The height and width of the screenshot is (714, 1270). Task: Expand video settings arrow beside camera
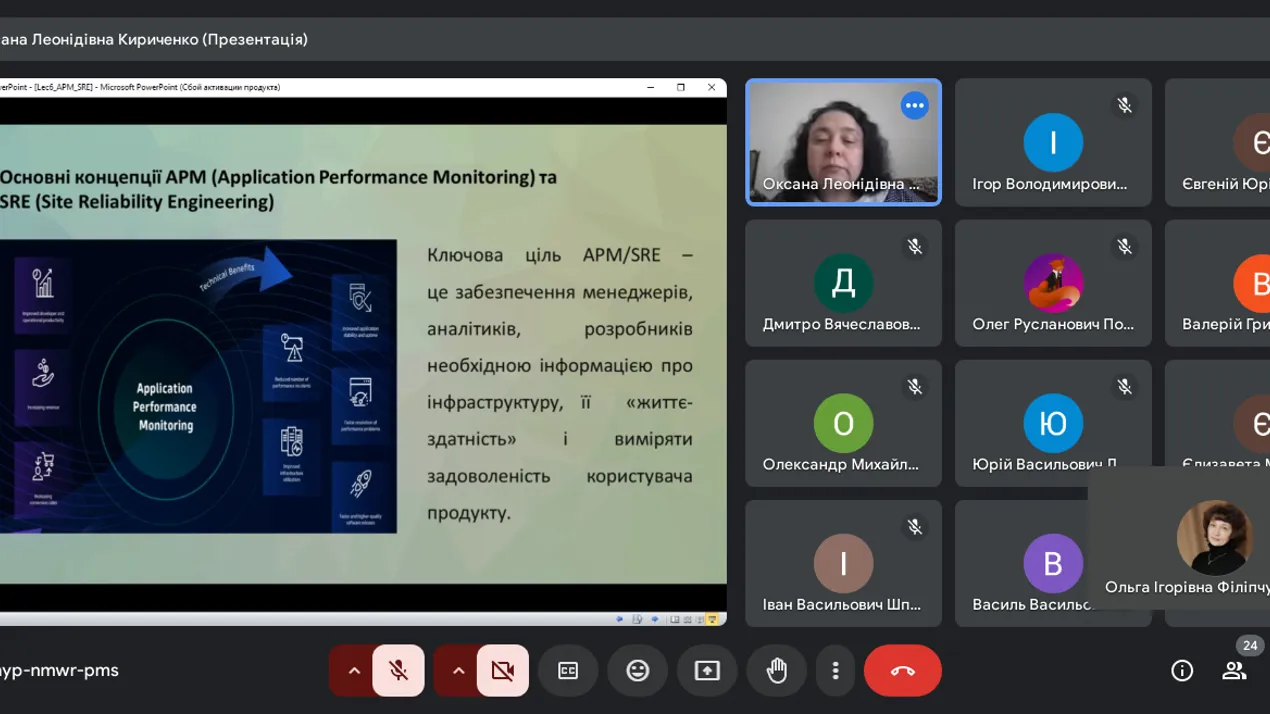[x=458, y=671]
